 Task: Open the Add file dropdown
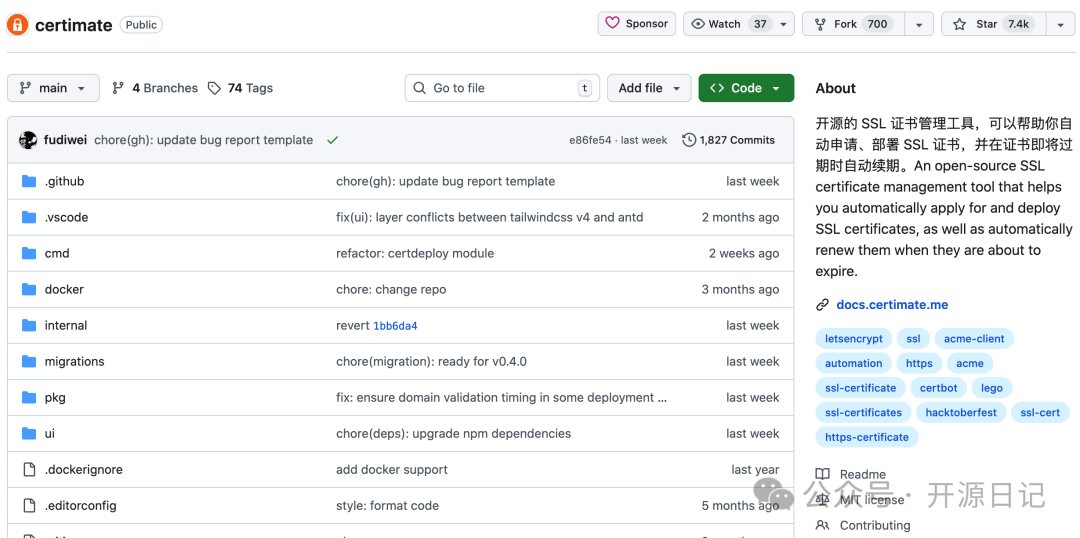(649, 88)
